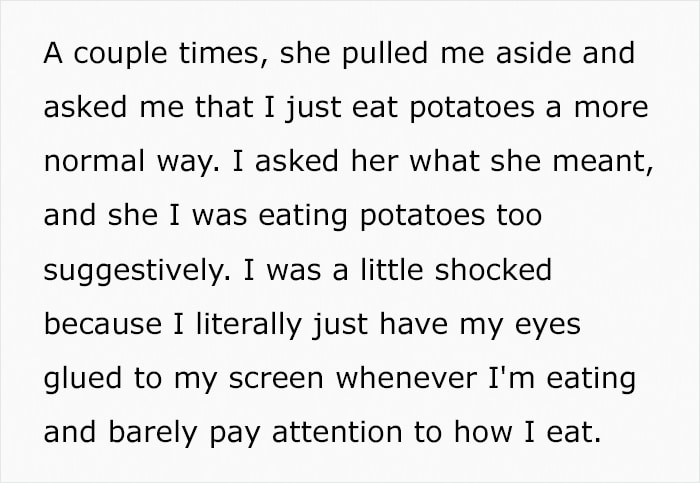Click the word 'potatoes' in second line
The image size is (700, 483).
click(x=471, y=109)
